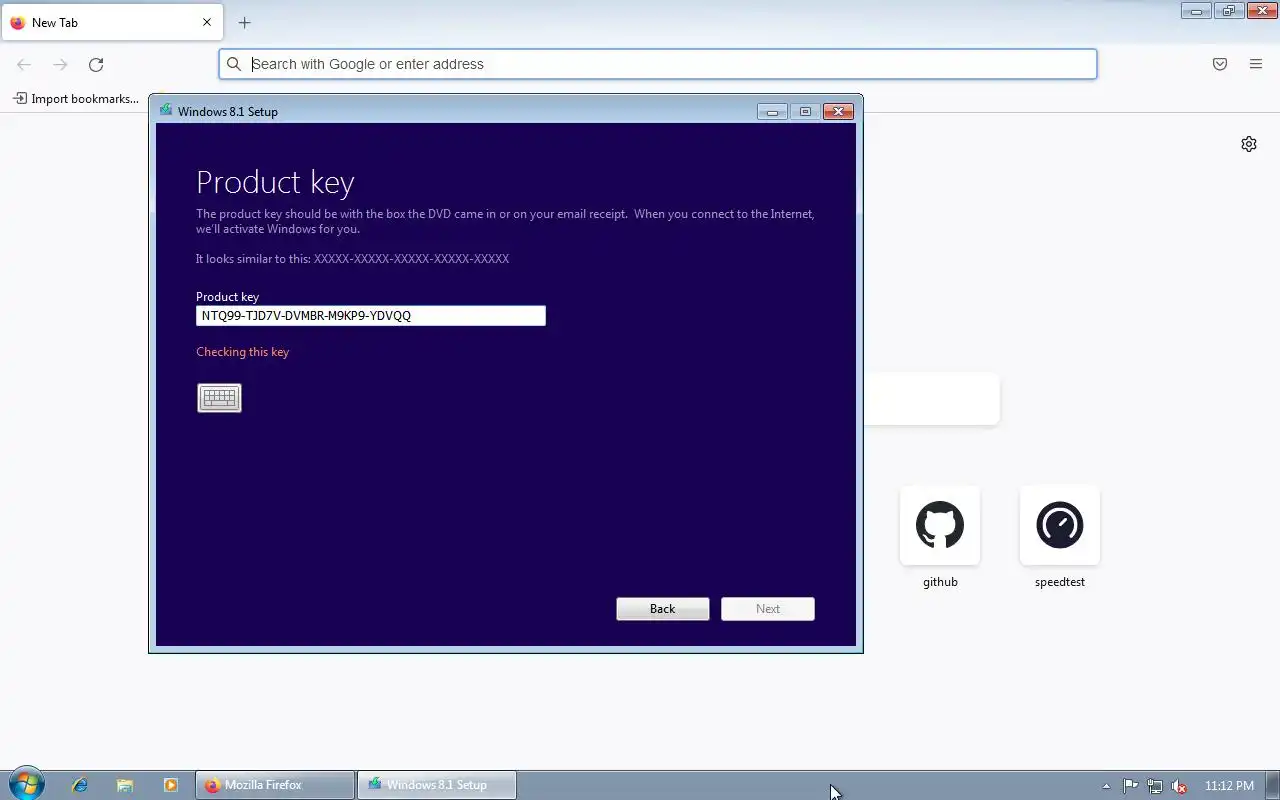The width and height of the screenshot is (1280, 800).
Task: Open the Windows Start orb
Action: 26,784
